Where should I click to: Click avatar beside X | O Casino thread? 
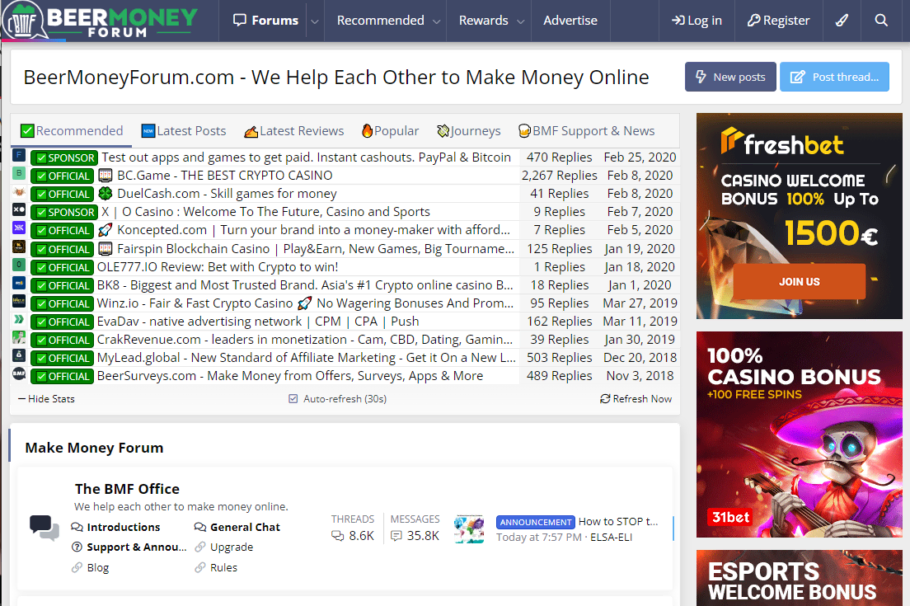click(19, 210)
